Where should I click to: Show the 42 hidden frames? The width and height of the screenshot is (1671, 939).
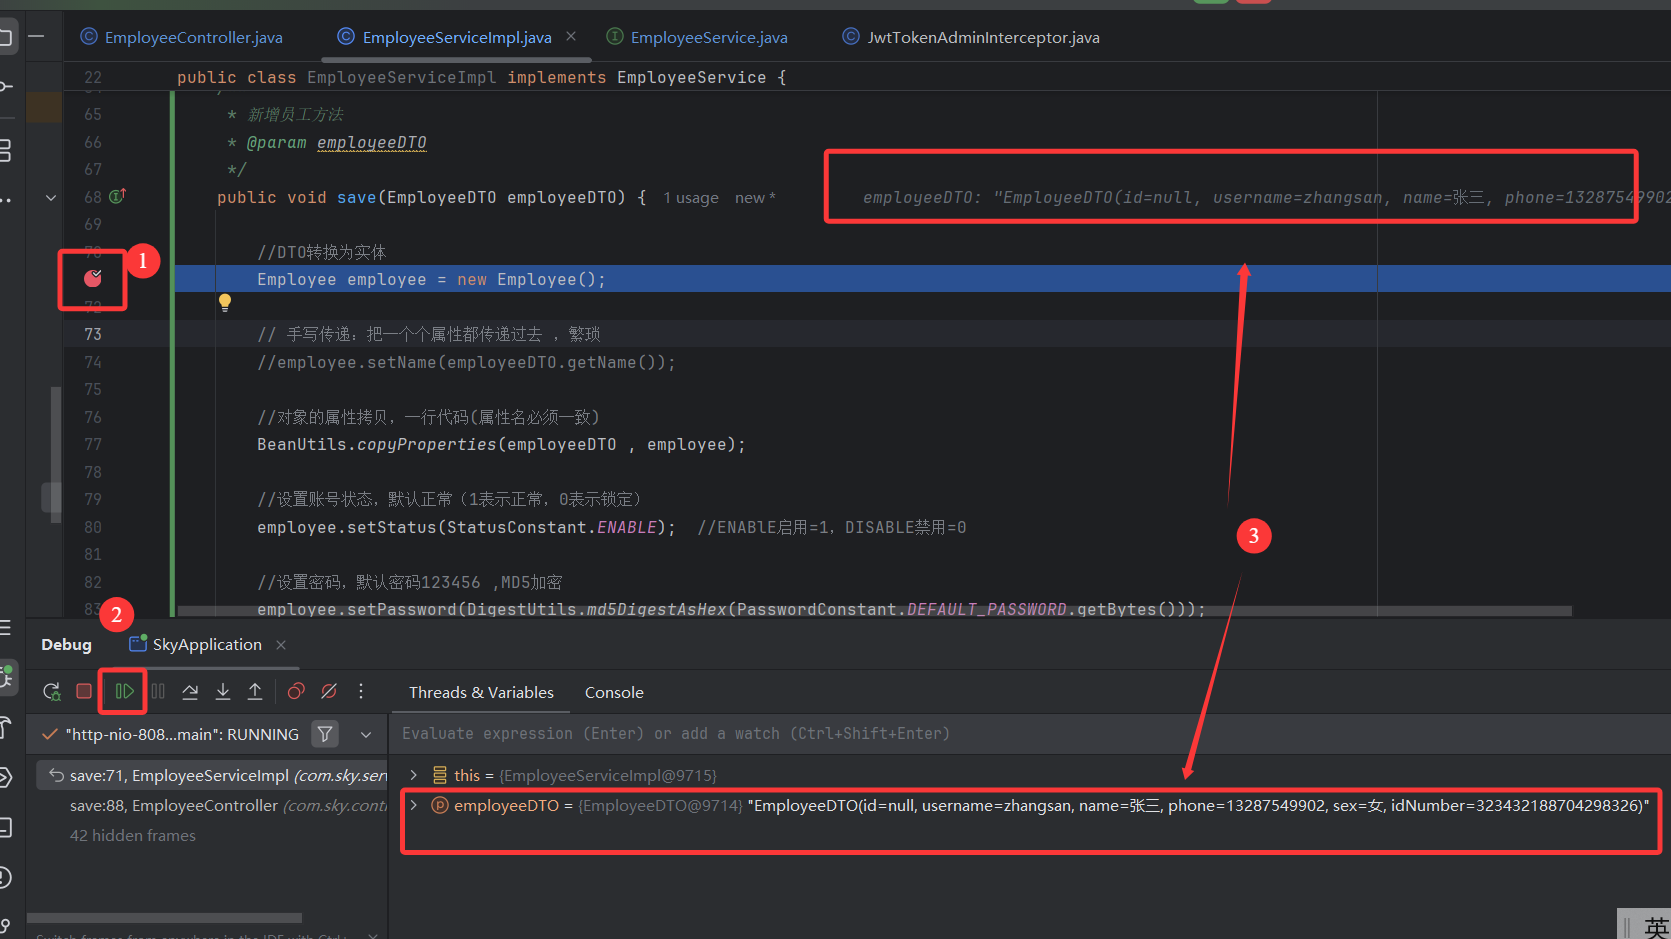coord(133,835)
